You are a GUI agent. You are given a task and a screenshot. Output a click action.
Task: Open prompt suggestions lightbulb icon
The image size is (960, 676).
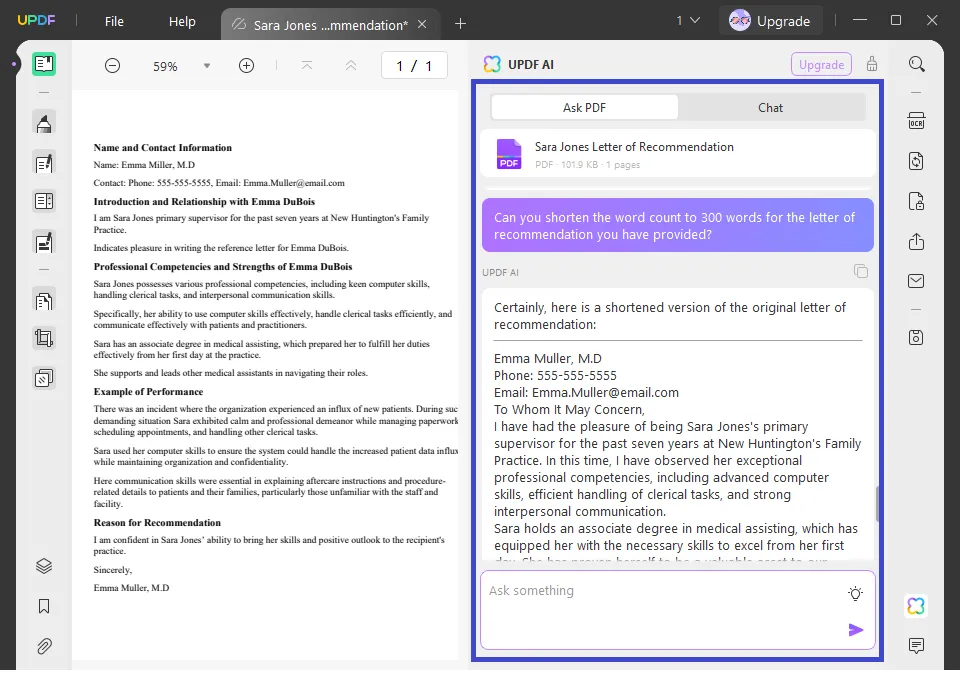pyautogui.click(x=855, y=593)
